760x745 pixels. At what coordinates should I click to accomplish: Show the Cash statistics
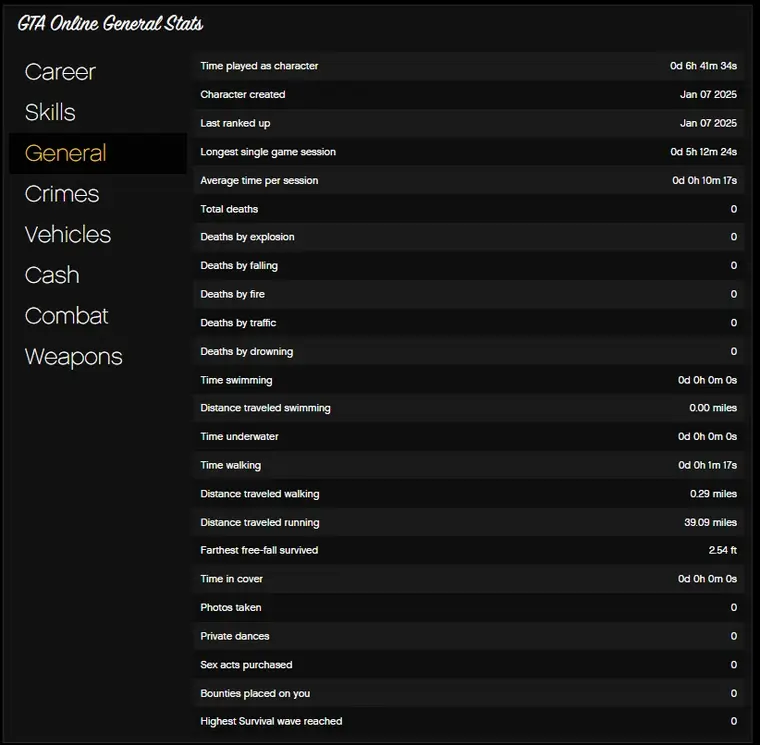click(x=52, y=275)
